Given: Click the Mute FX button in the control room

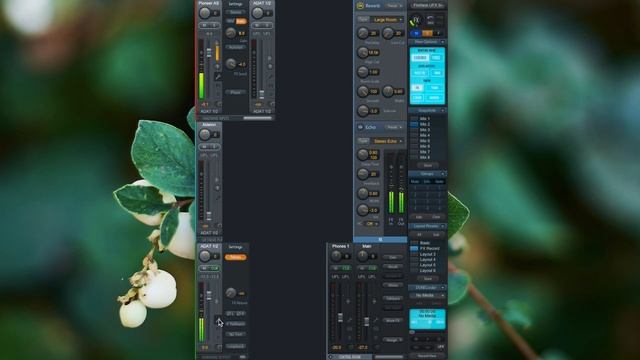Looking at the screenshot, I should (393, 320).
